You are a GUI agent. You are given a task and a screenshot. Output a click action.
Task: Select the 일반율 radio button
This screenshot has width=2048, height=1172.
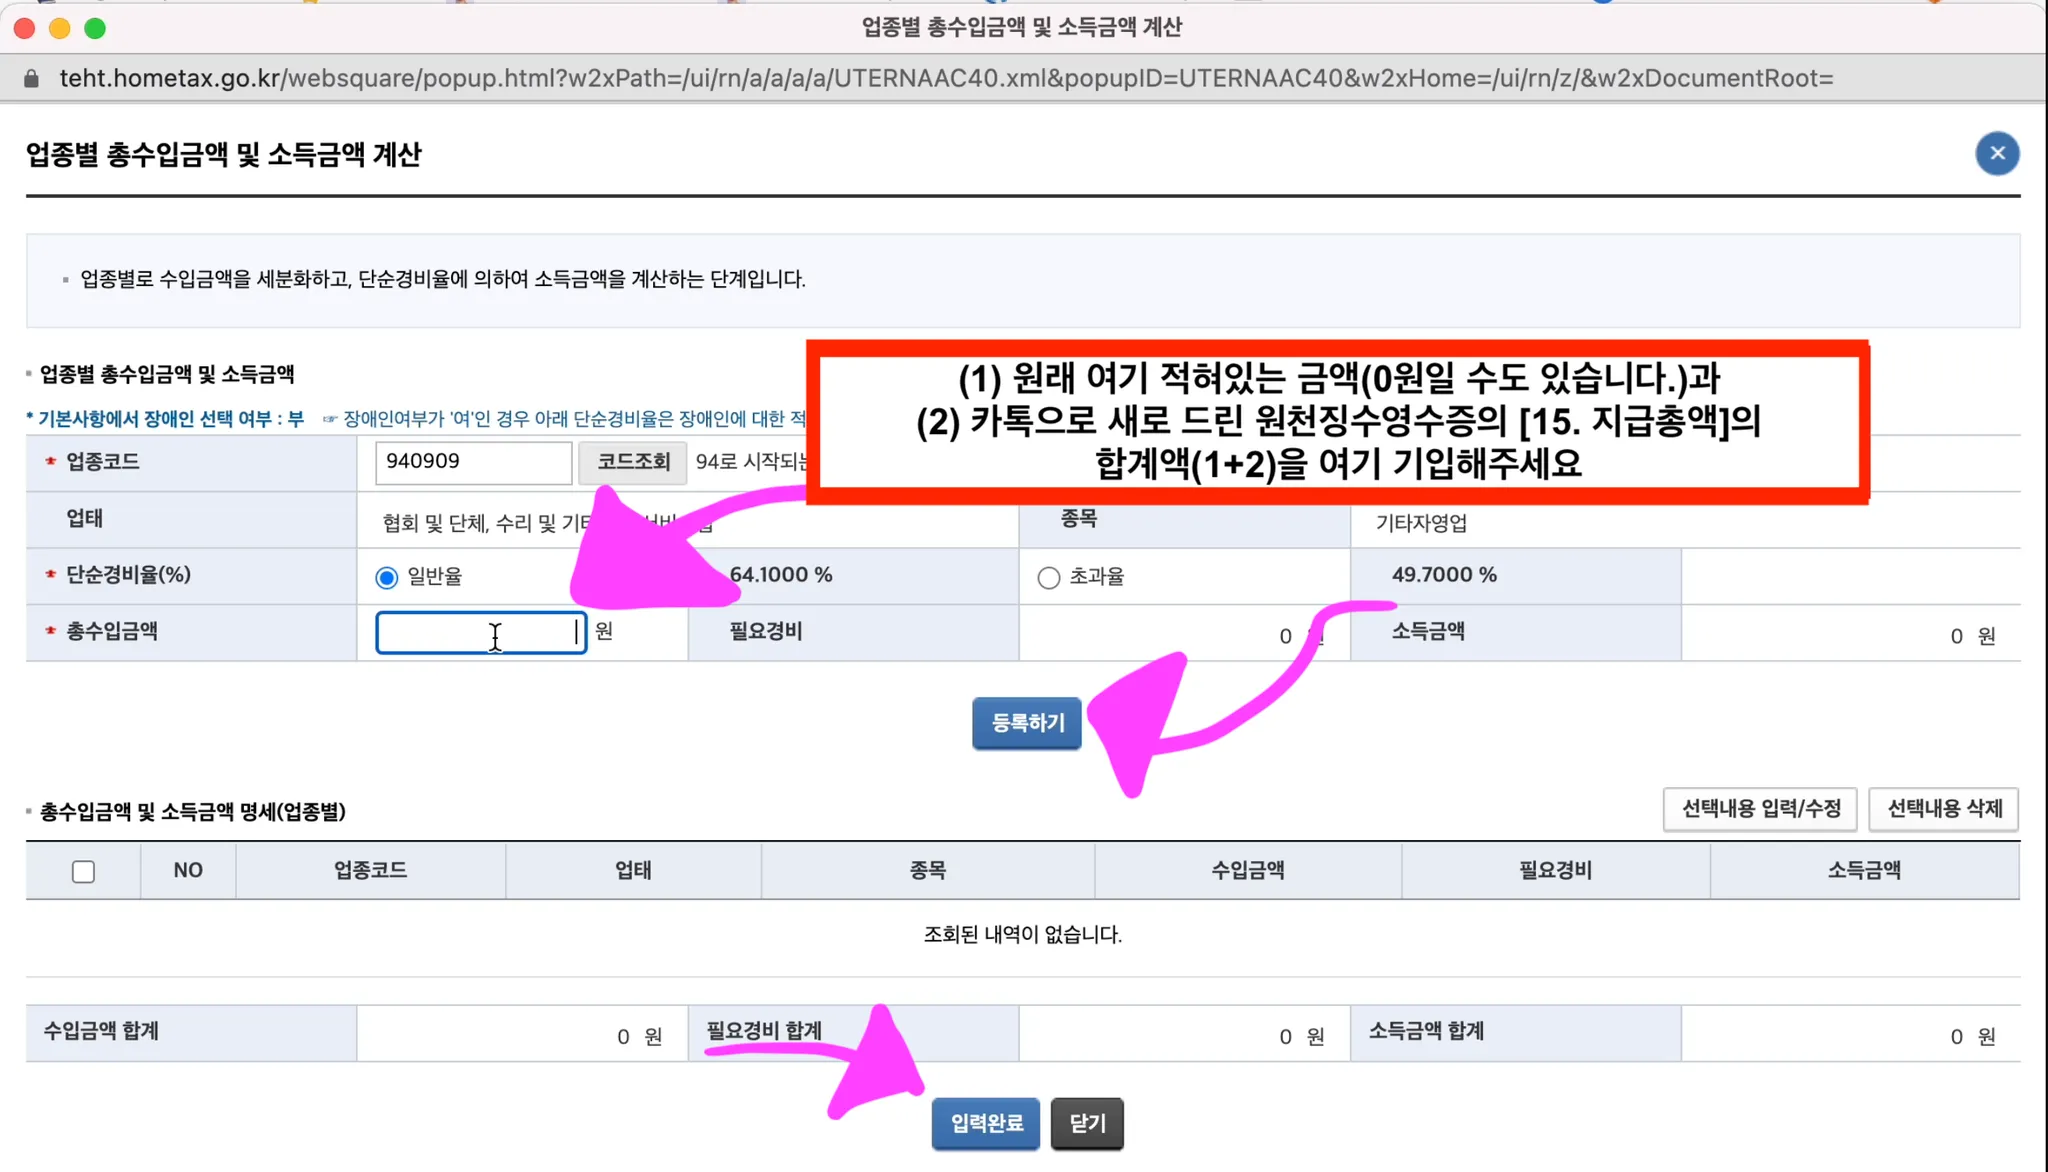(387, 578)
